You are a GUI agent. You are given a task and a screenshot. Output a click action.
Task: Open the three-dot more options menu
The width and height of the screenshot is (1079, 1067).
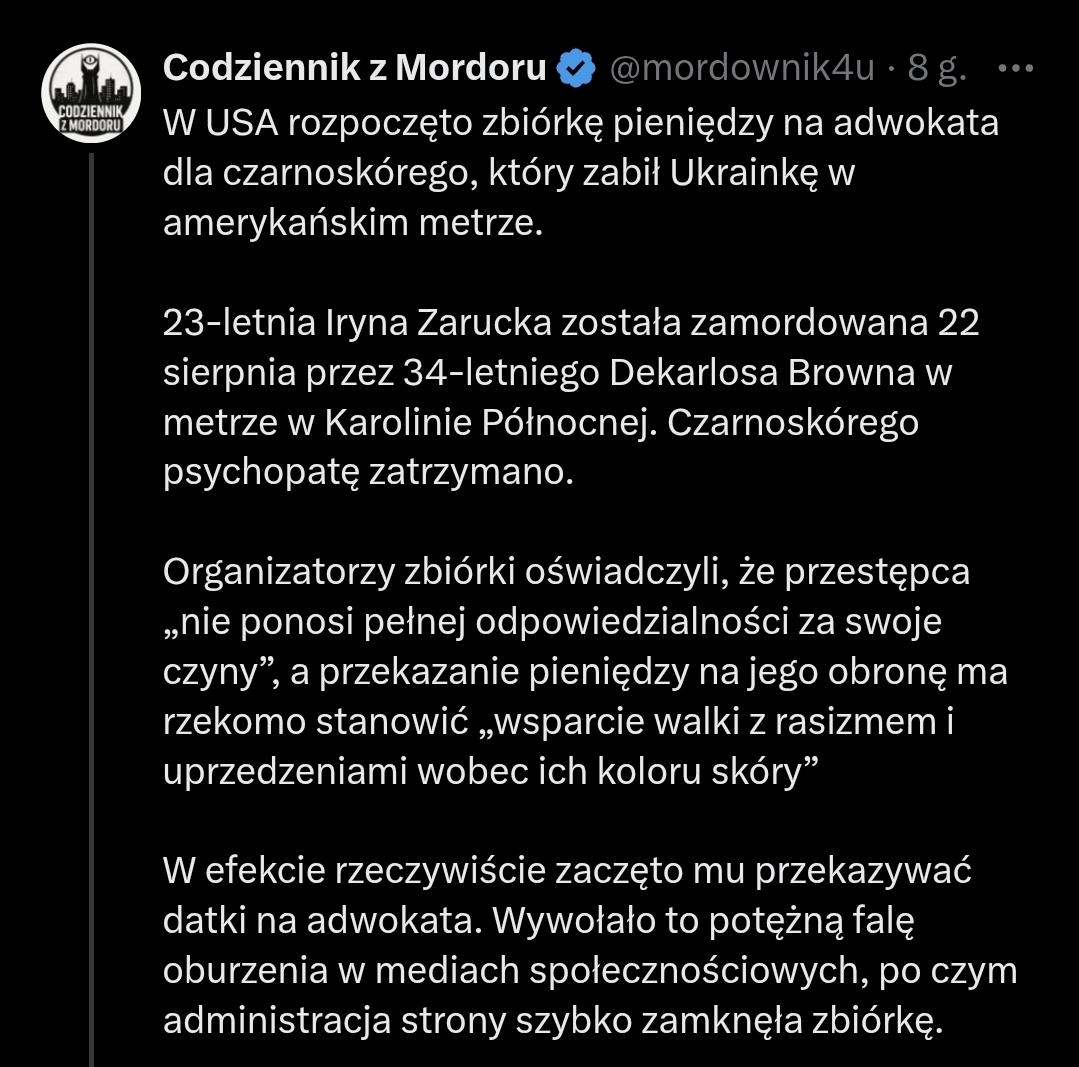click(x=1015, y=69)
